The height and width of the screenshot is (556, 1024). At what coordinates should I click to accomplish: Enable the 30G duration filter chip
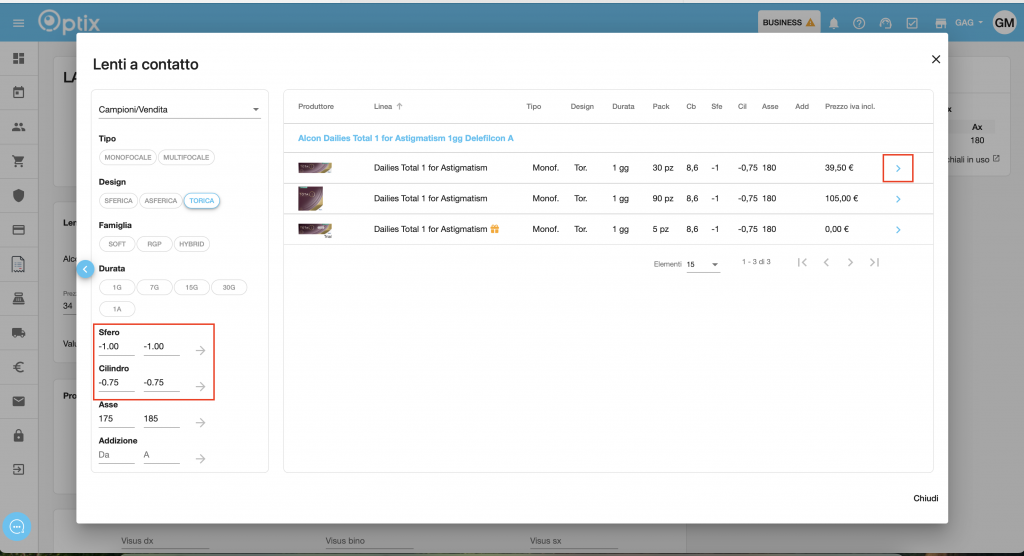pyautogui.click(x=229, y=287)
